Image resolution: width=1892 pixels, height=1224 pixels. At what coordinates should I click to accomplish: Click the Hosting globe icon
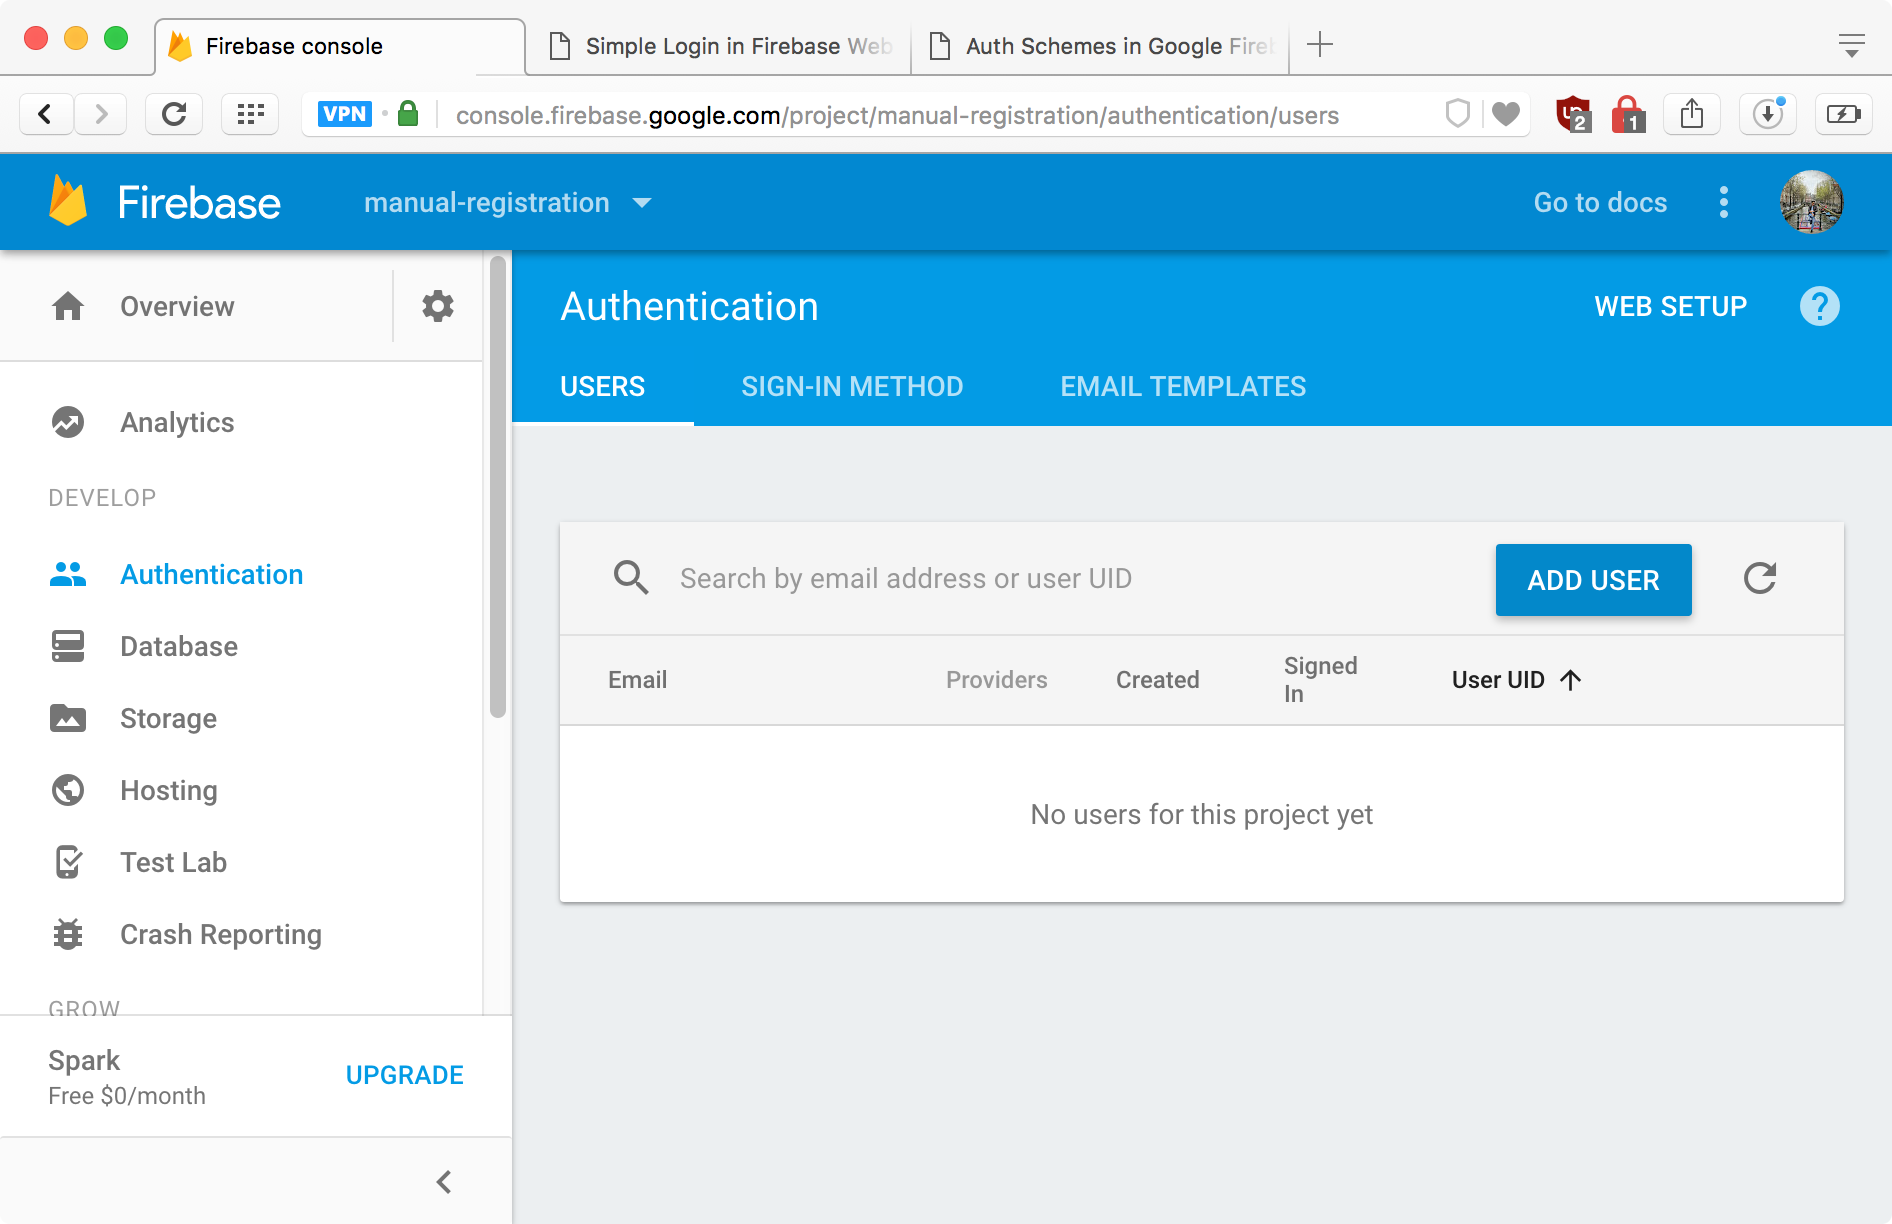point(68,790)
